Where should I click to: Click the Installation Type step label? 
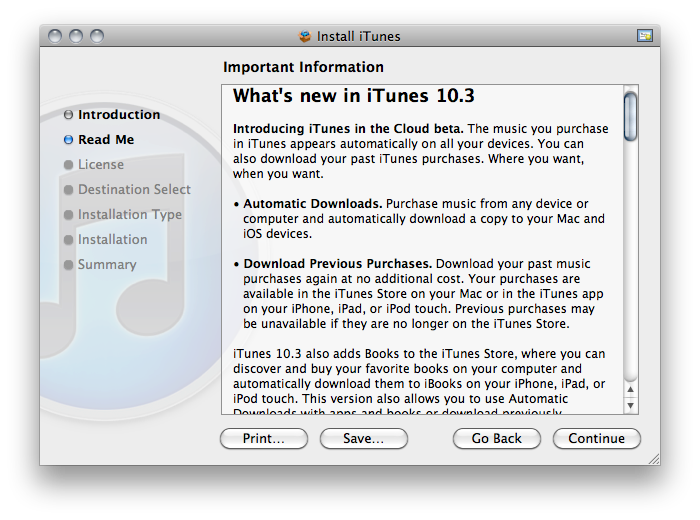[x=130, y=215]
